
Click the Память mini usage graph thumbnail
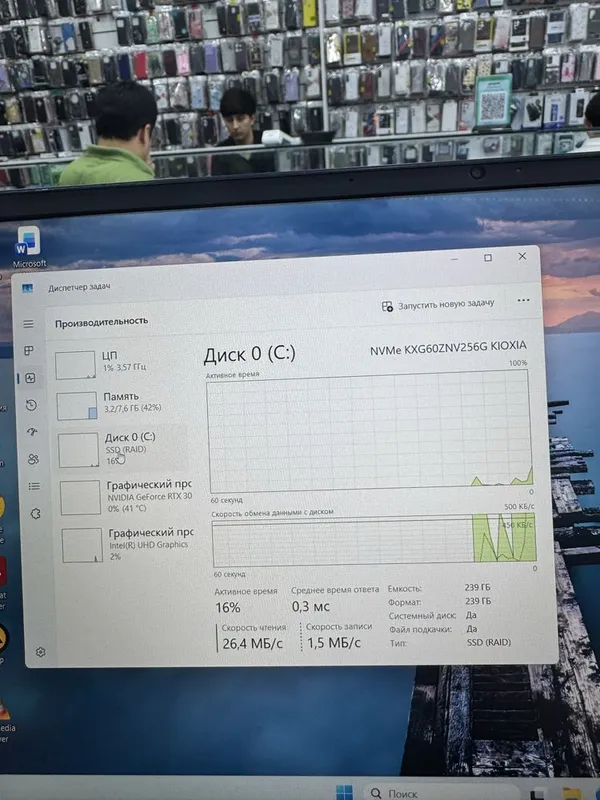point(77,406)
